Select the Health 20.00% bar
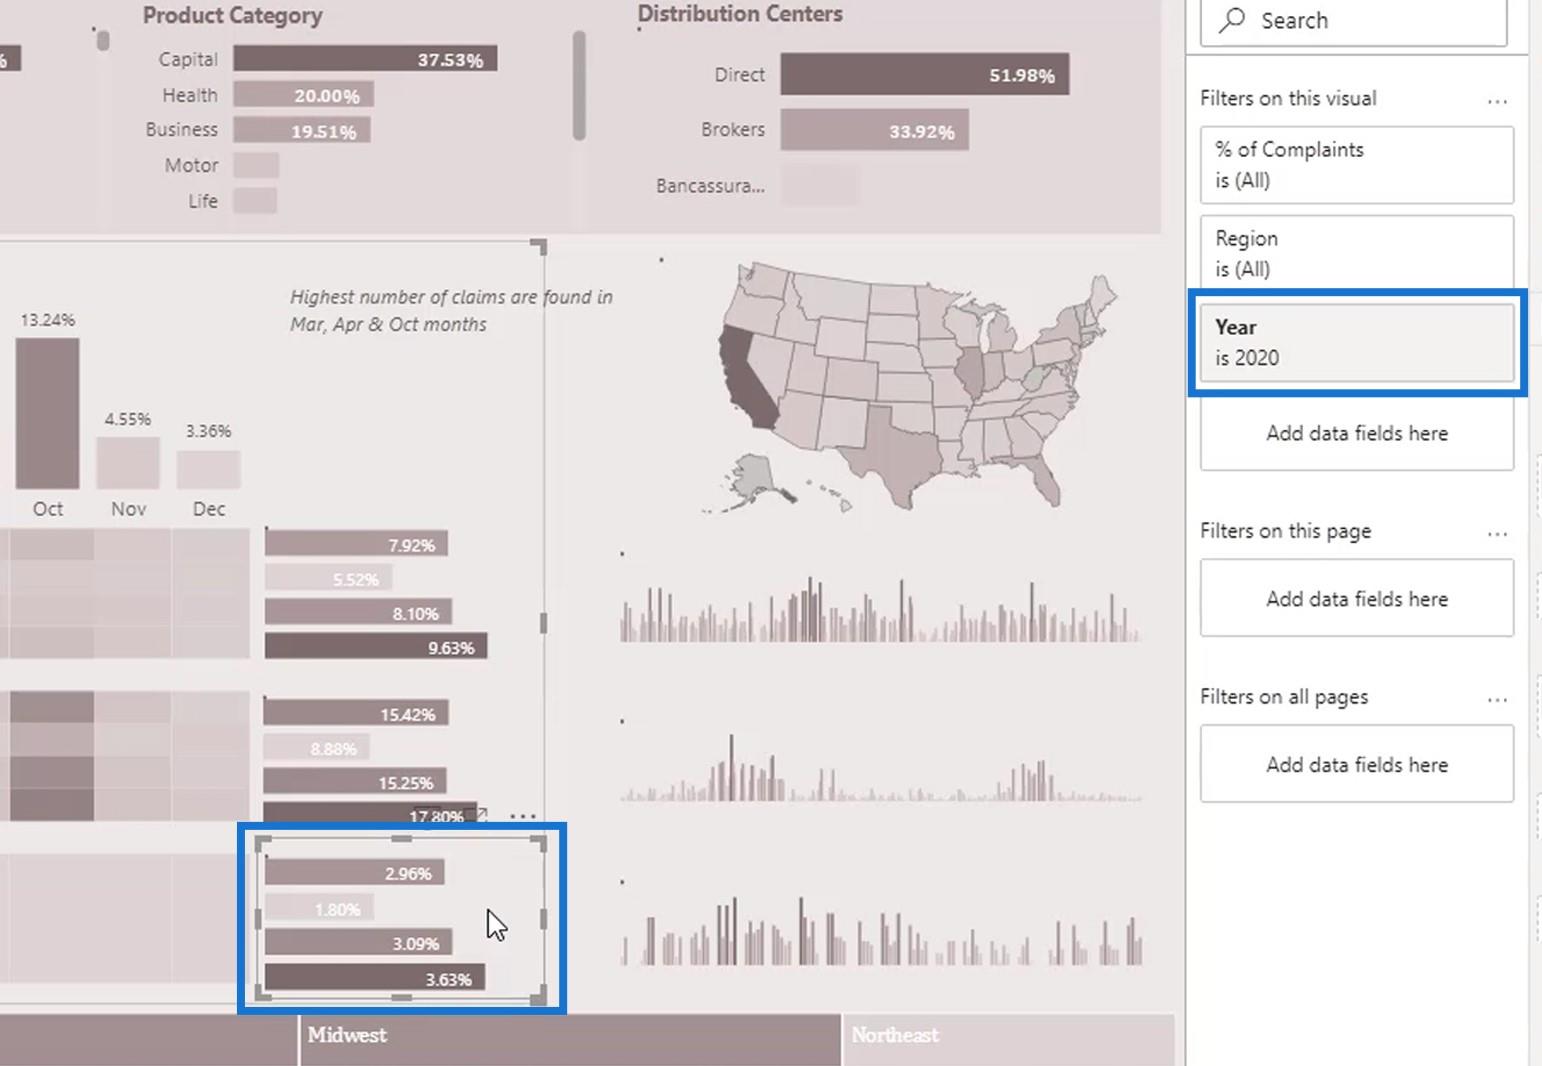 tap(304, 95)
